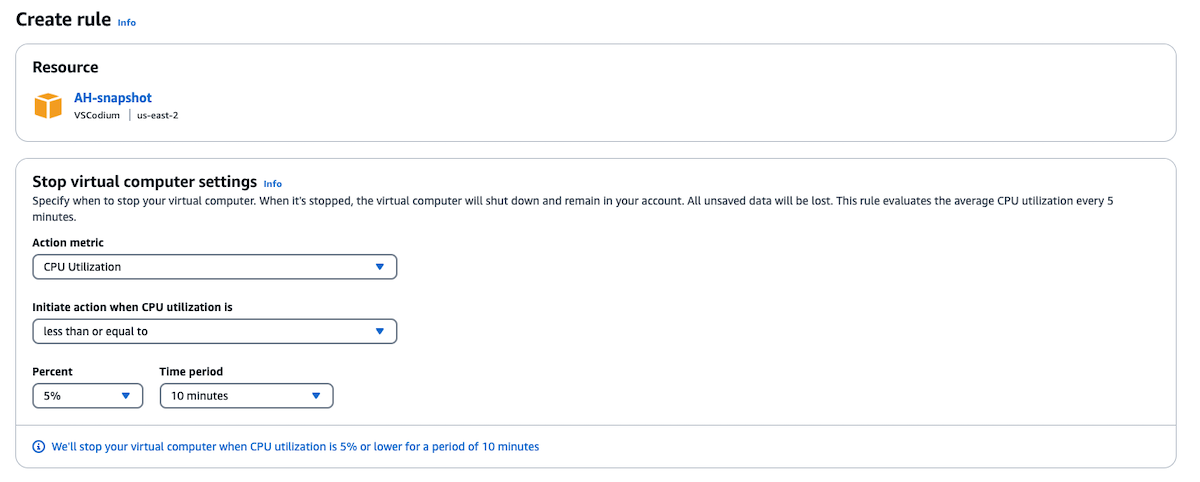The height and width of the screenshot is (482, 1200).
Task: Click the arrow on the 10 minutes selector
Action: point(315,396)
